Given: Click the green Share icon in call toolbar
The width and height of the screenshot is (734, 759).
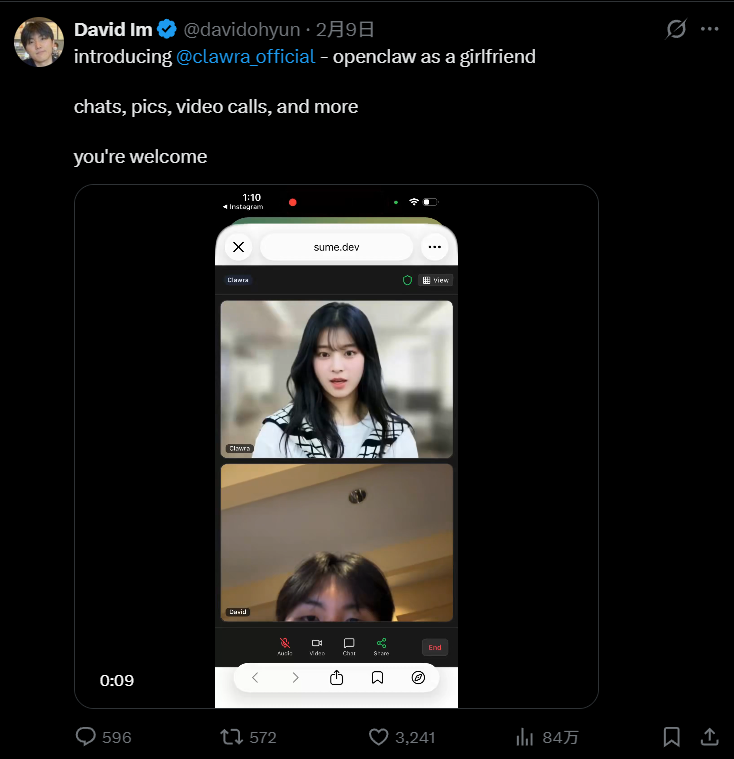Looking at the screenshot, I should pyautogui.click(x=381, y=645).
